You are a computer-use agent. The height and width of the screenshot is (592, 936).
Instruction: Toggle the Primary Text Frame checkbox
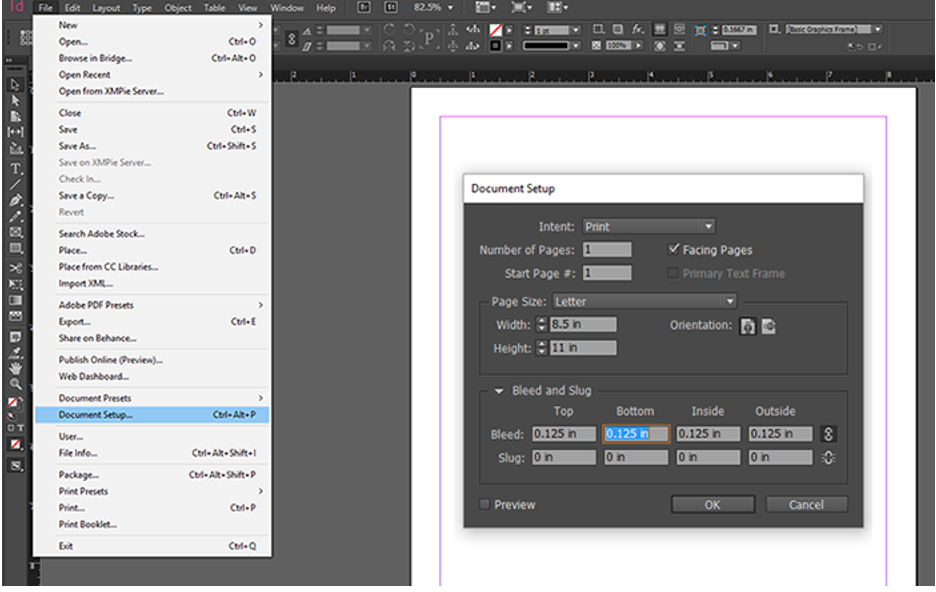tap(674, 273)
